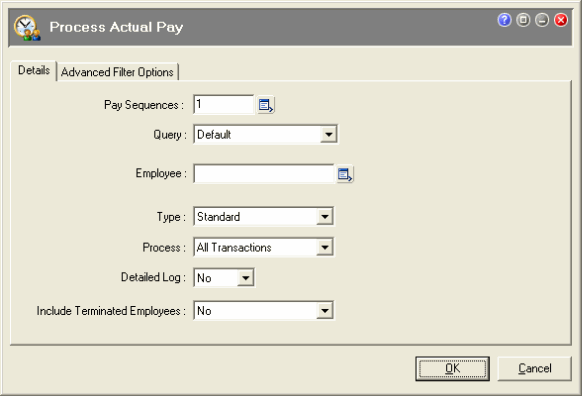Click the "Include Terminated Employees :" label
The width and height of the screenshot is (582, 396).
(111, 311)
